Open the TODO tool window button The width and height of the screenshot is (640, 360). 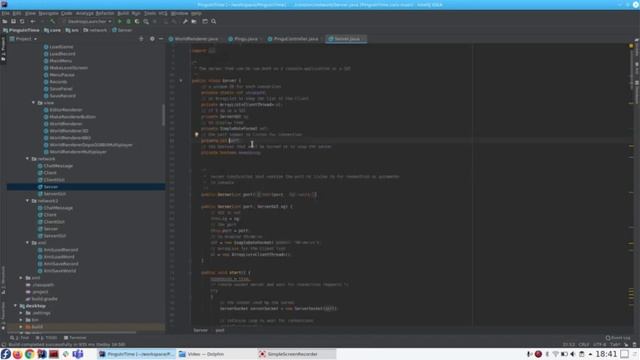47,338
